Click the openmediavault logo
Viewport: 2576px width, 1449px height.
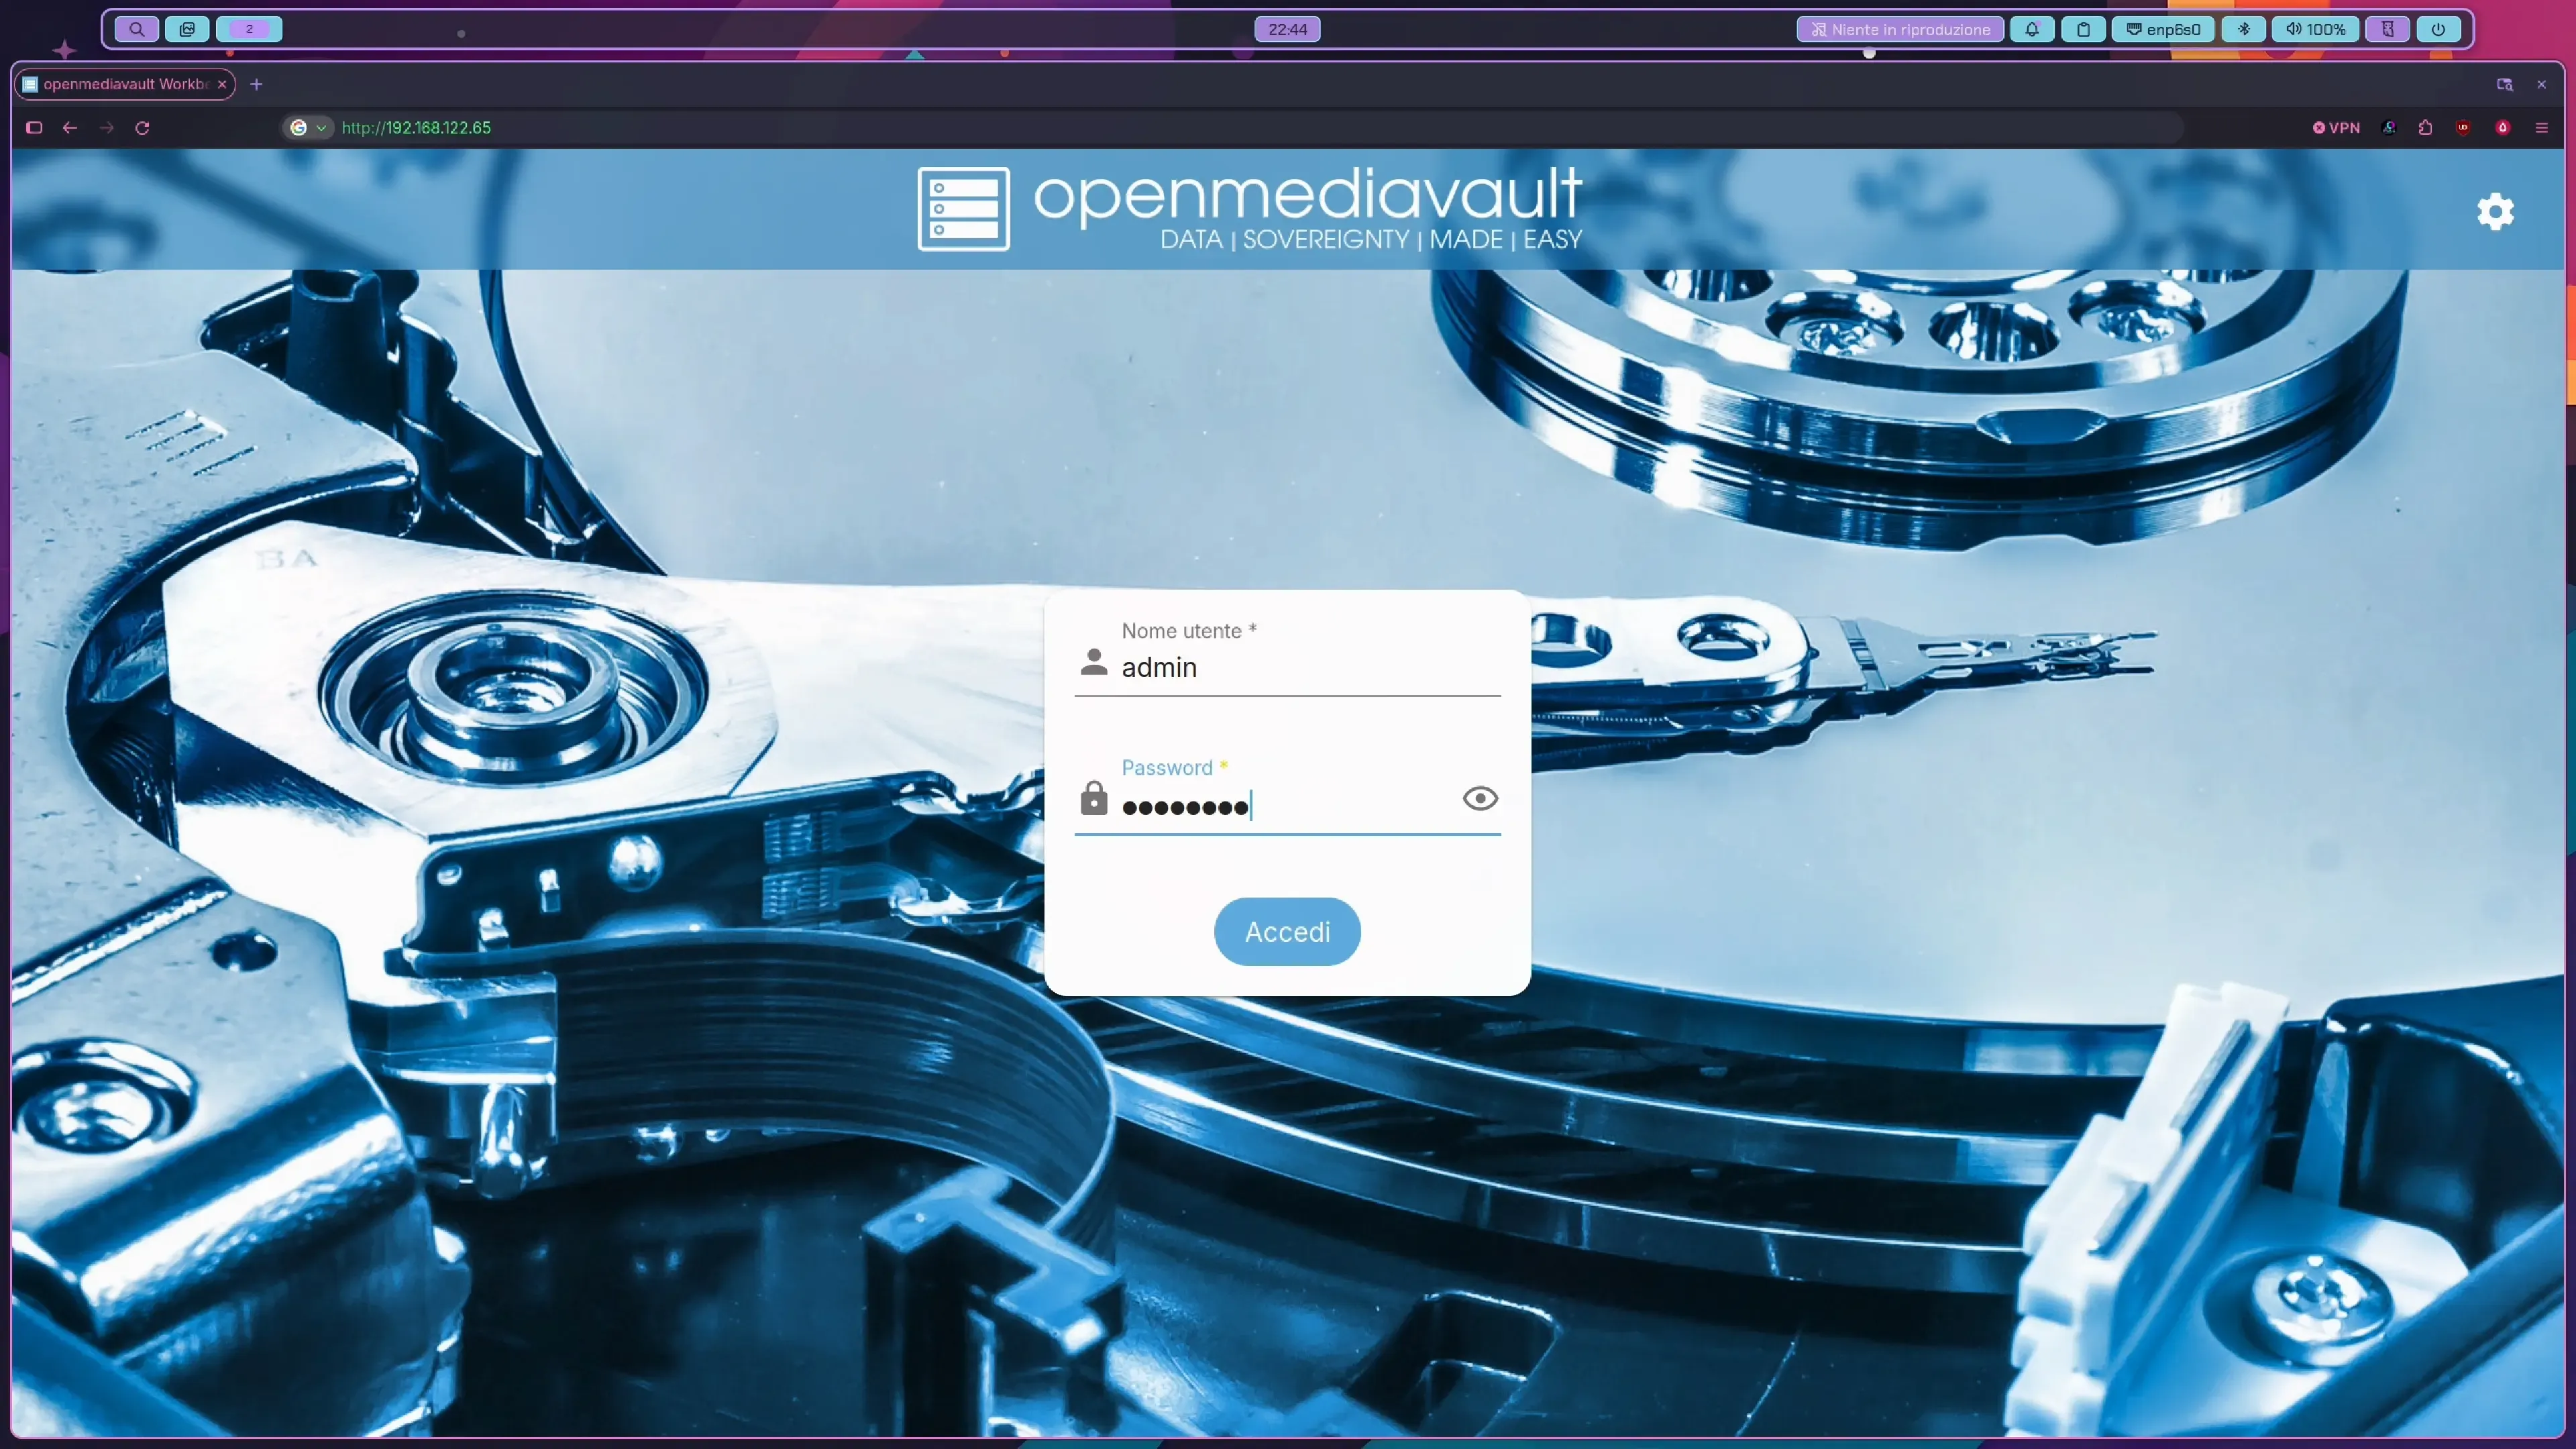[1250, 209]
